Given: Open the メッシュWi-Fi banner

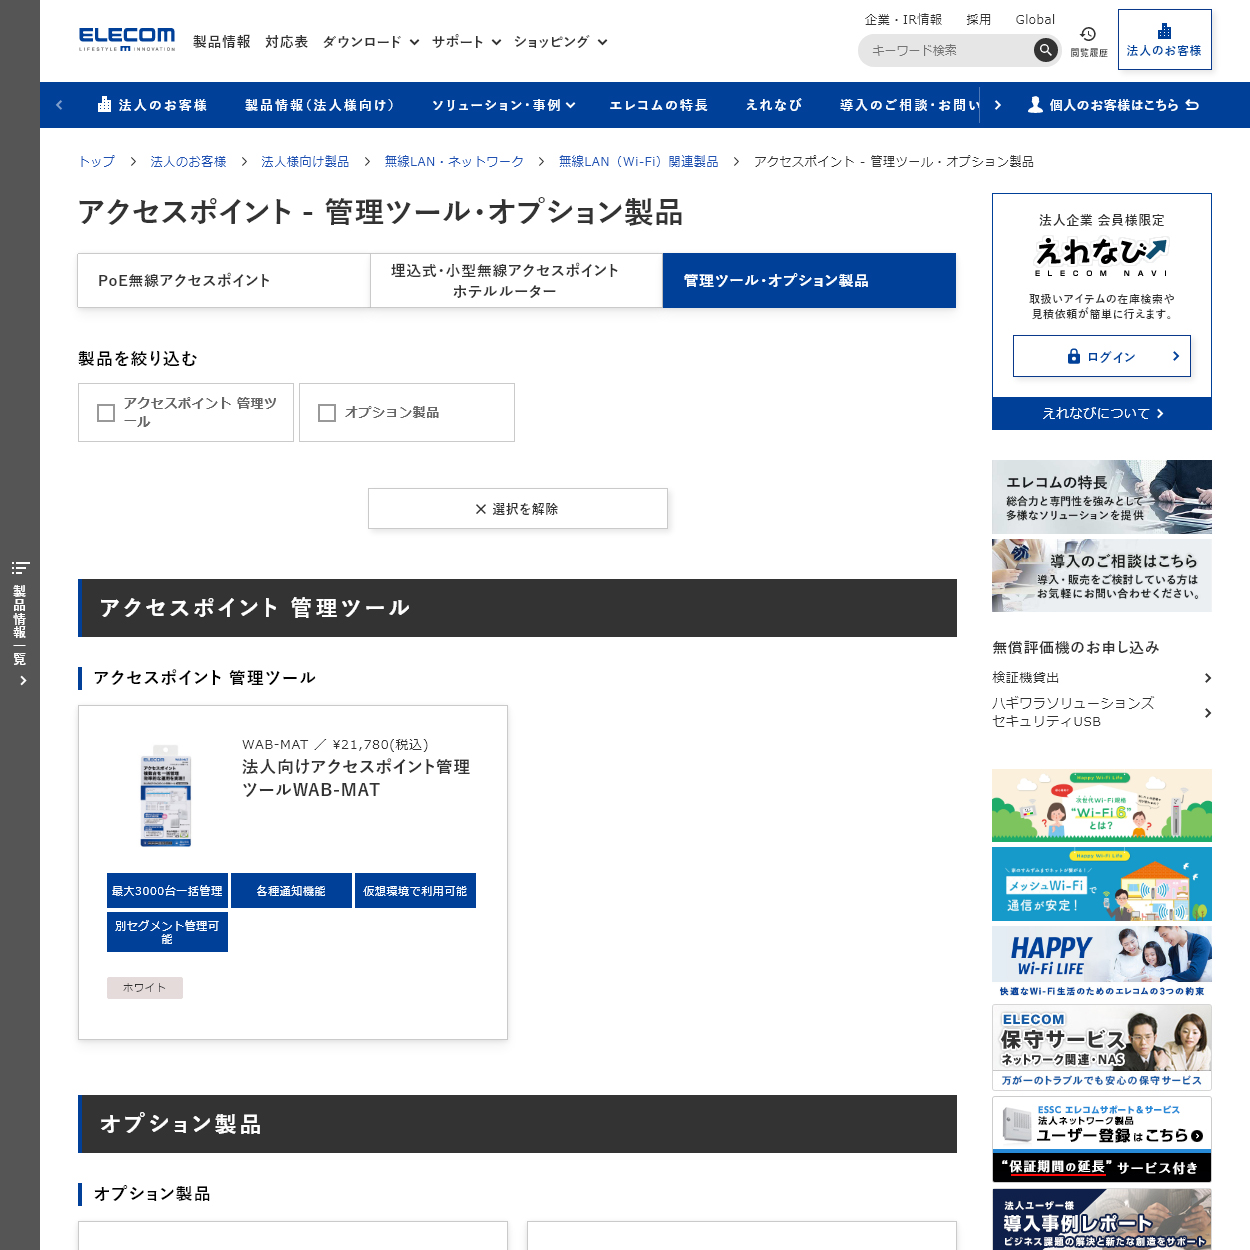Looking at the screenshot, I should (1101, 885).
